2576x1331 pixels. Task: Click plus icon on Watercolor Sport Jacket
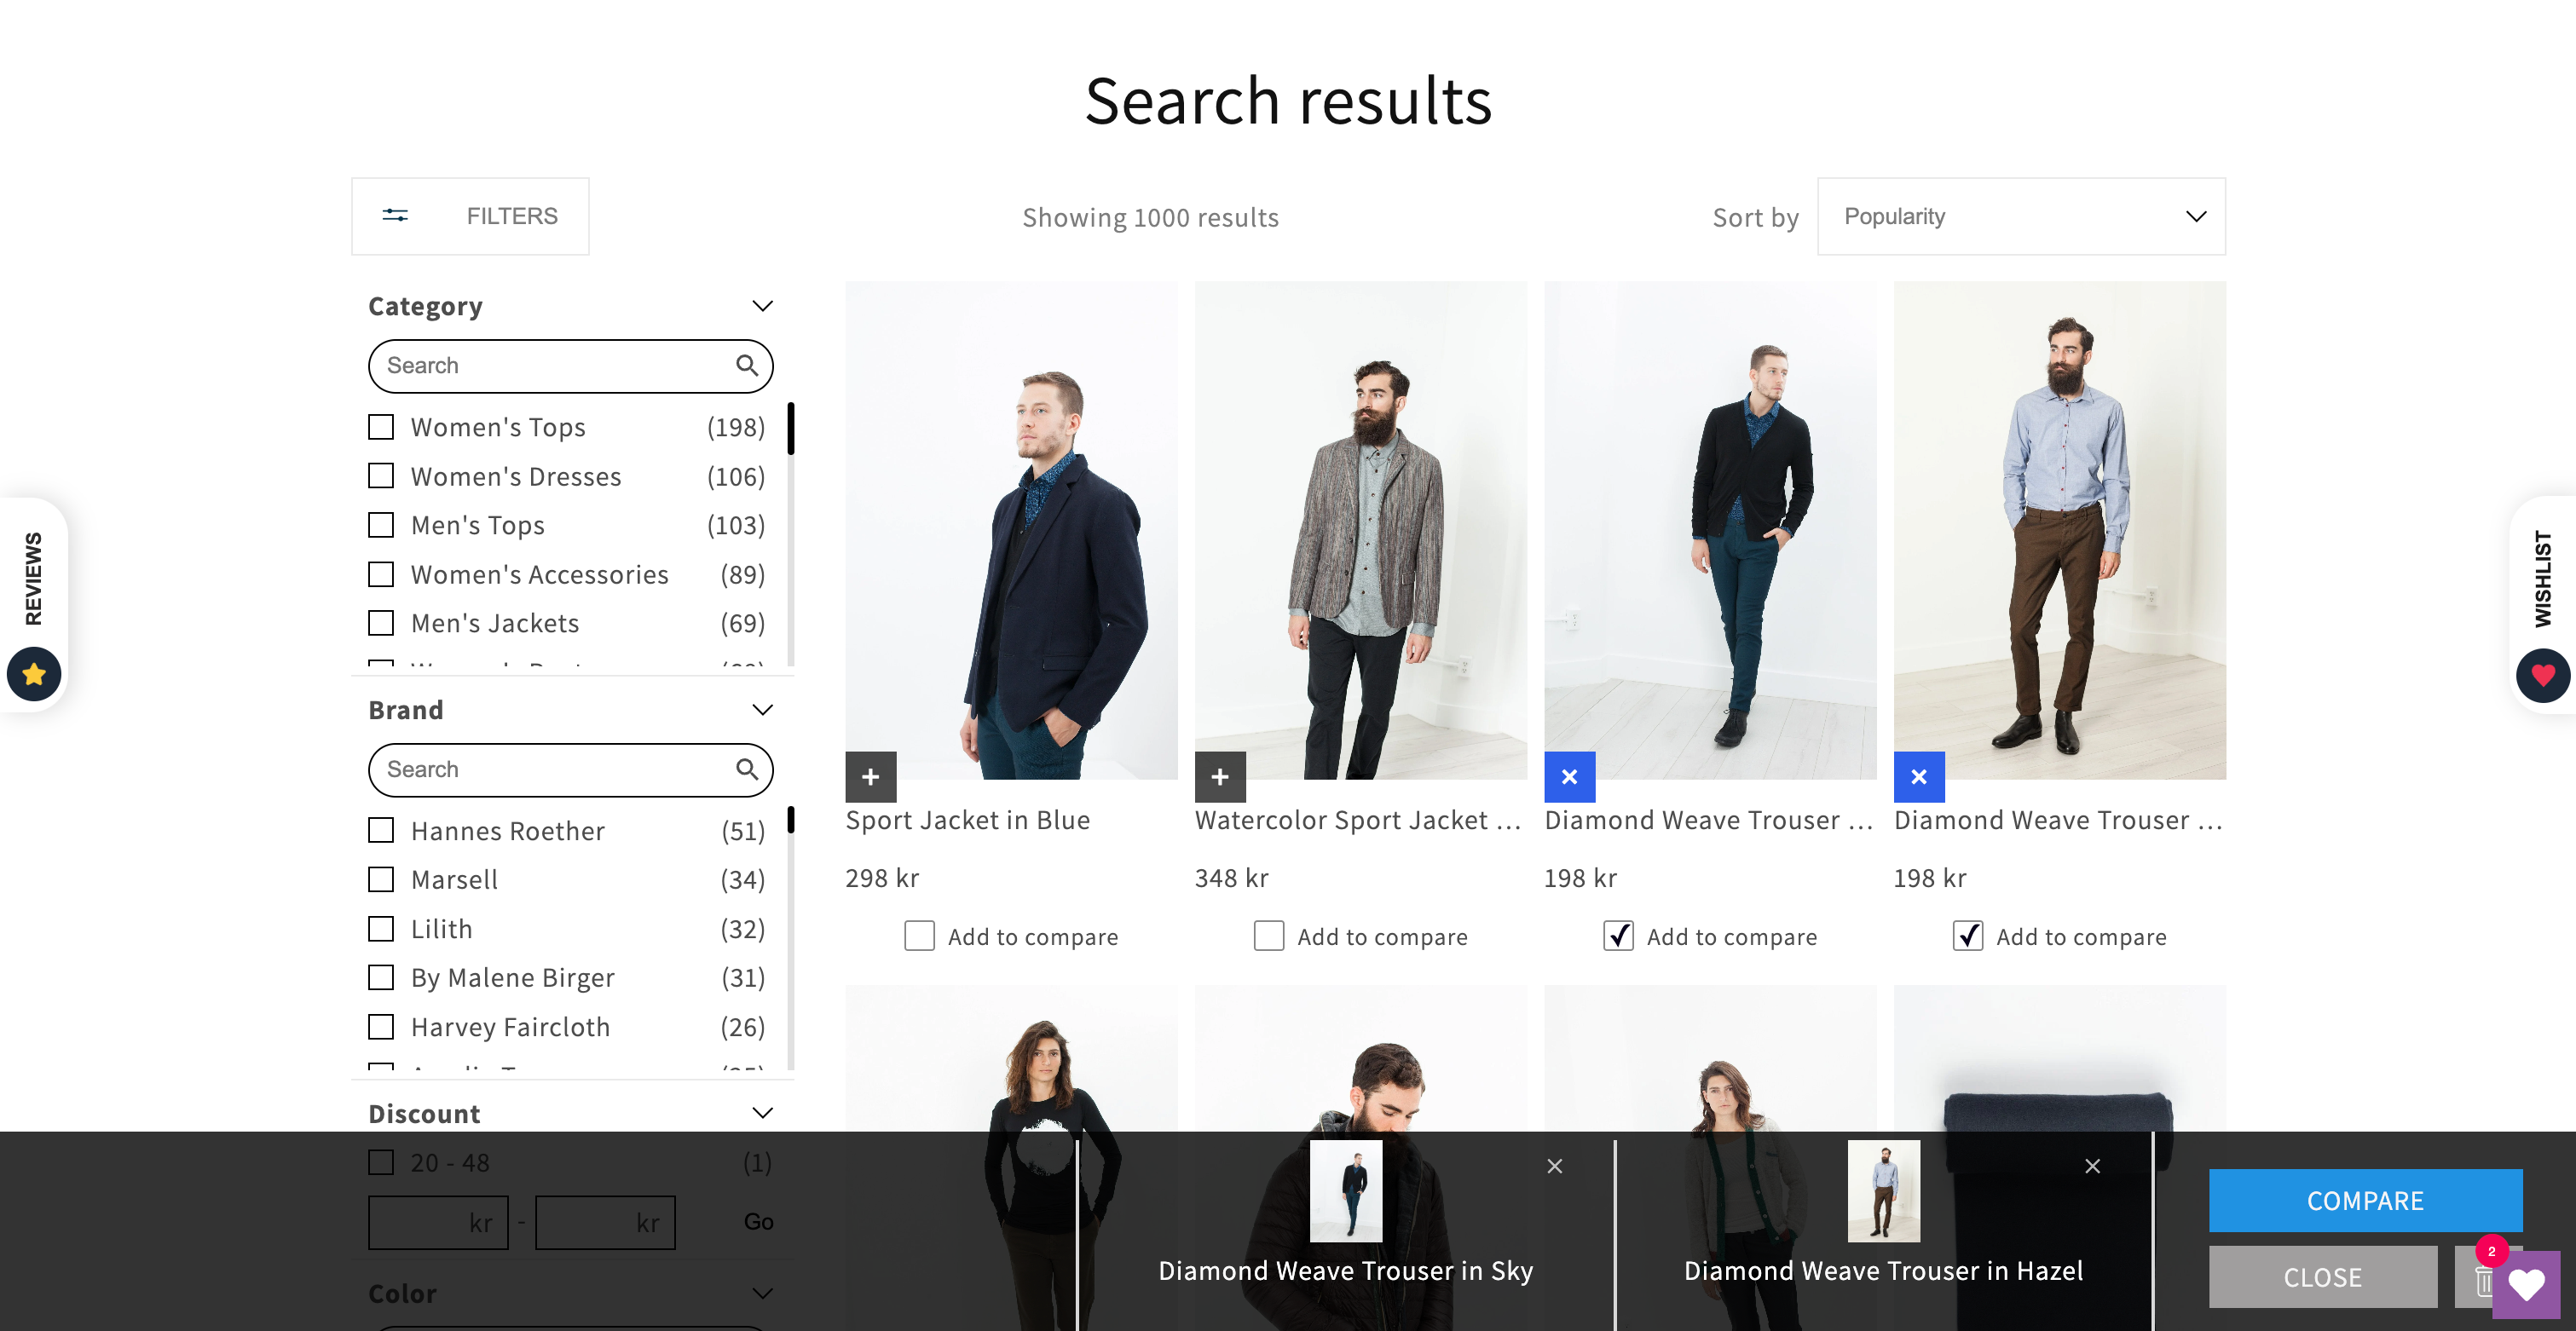pyautogui.click(x=1219, y=777)
